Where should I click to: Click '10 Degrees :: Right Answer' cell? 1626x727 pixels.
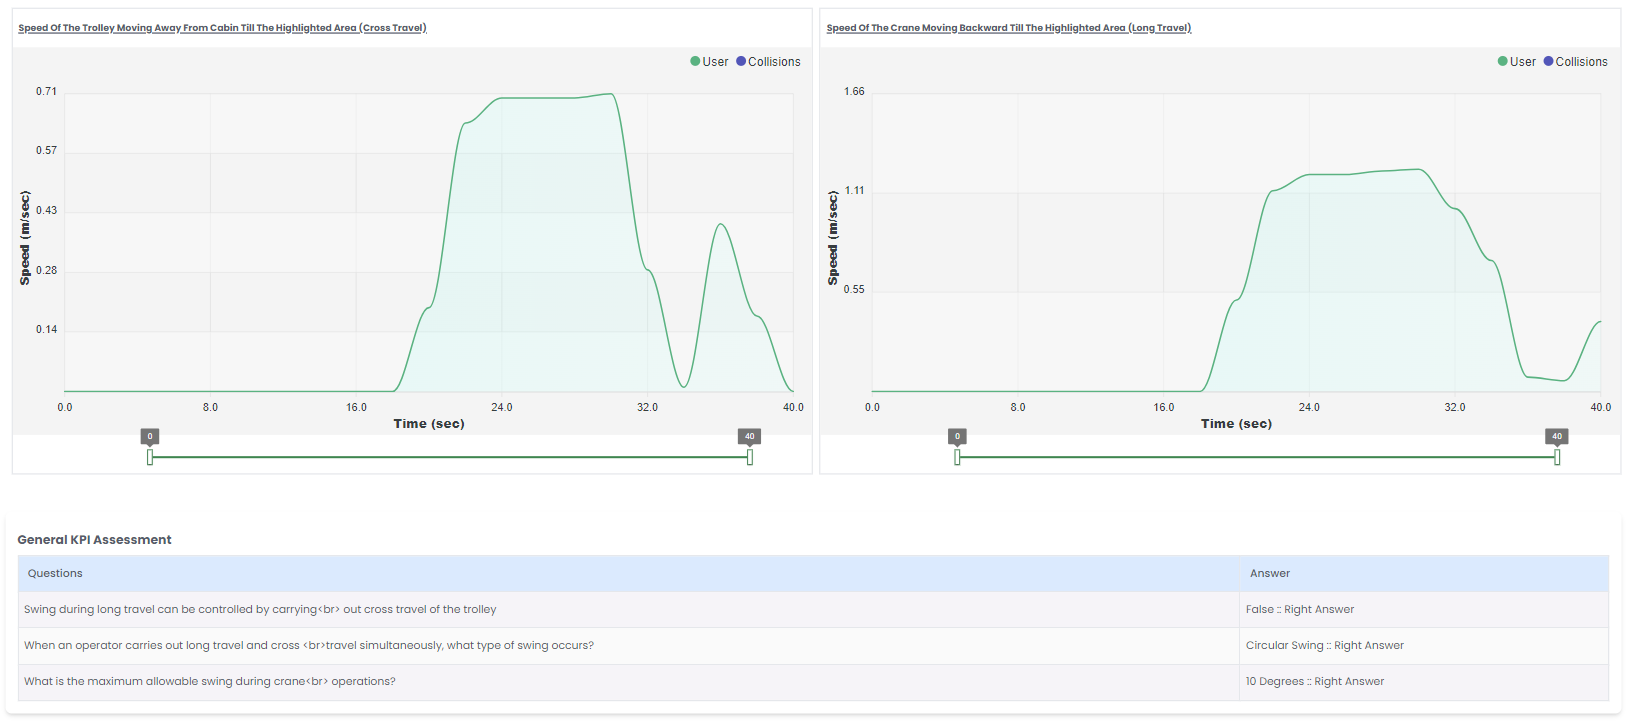(x=1424, y=681)
